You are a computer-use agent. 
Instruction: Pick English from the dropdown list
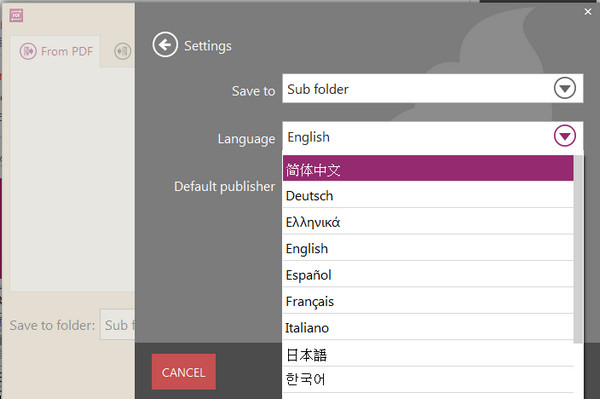click(428, 248)
